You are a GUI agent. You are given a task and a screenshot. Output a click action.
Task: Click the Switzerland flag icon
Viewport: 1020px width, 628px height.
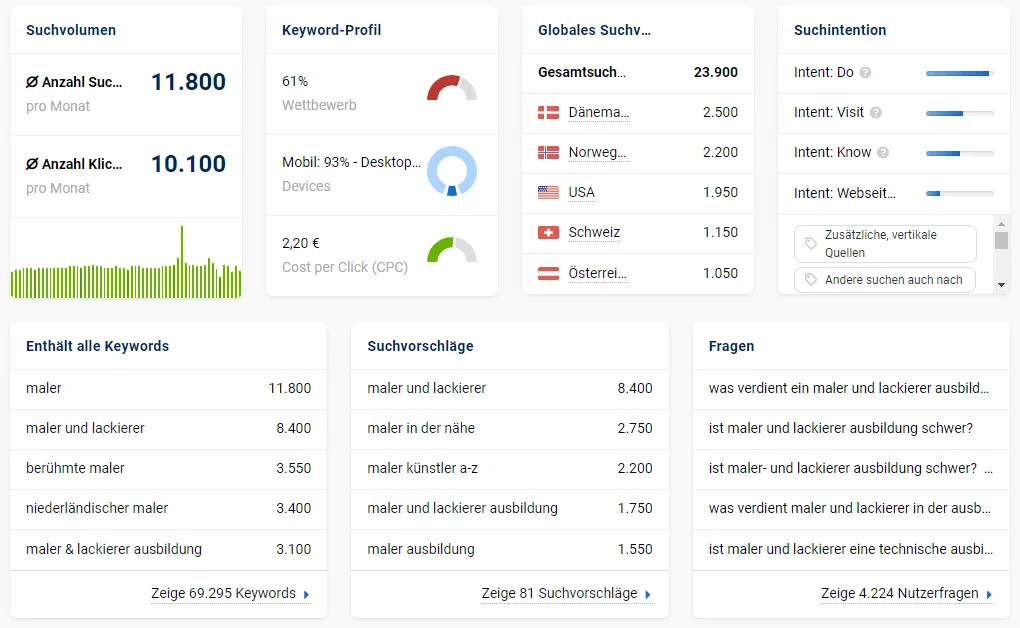[x=548, y=232]
